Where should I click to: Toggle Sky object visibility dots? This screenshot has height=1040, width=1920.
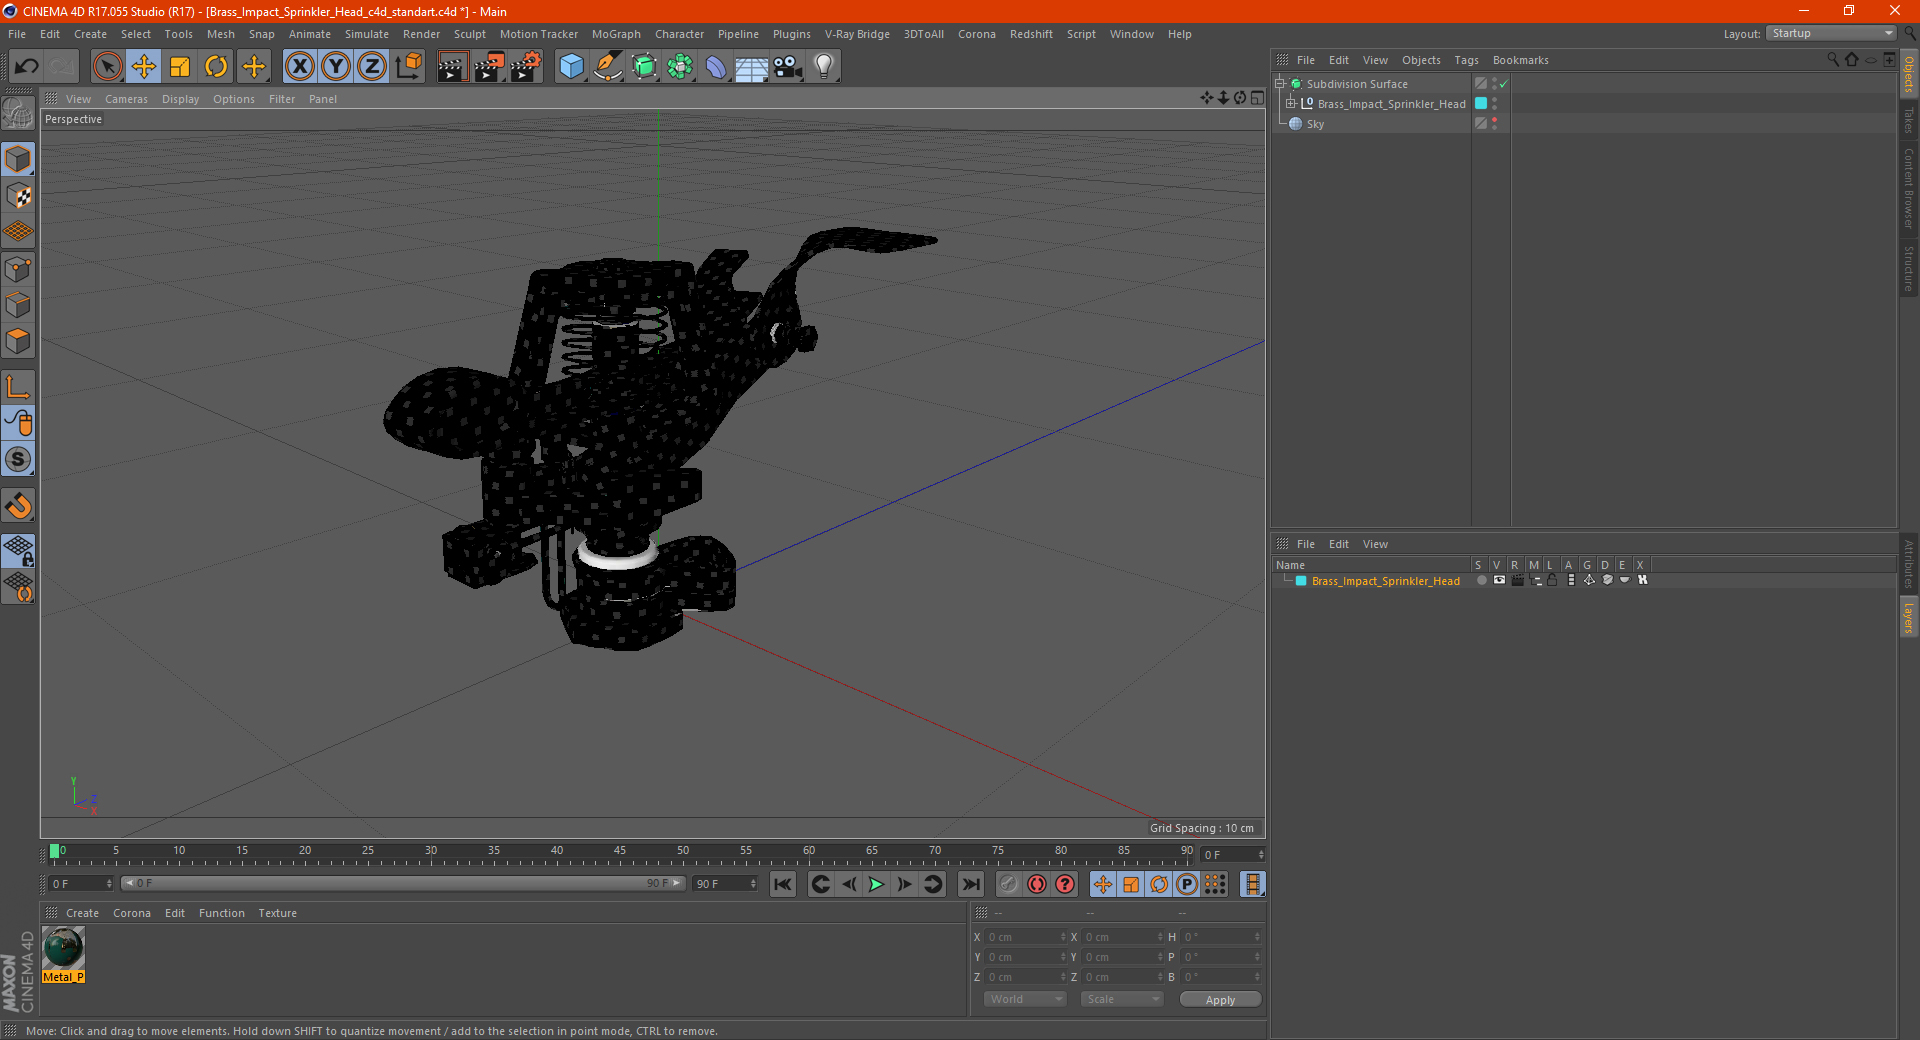1495,124
